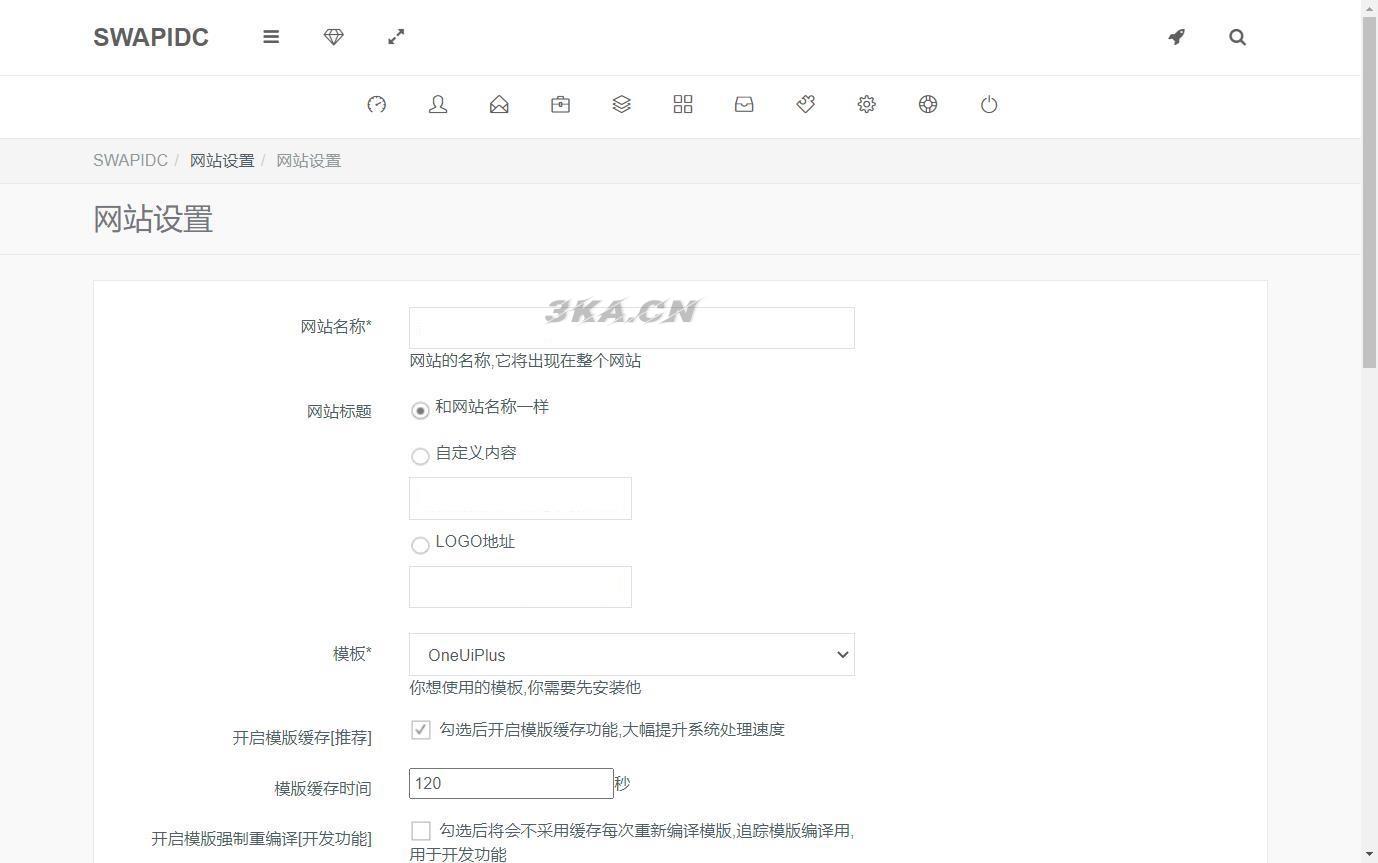Click the inbox tray icon
Viewport: 1378px width, 863px height.
point(744,104)
